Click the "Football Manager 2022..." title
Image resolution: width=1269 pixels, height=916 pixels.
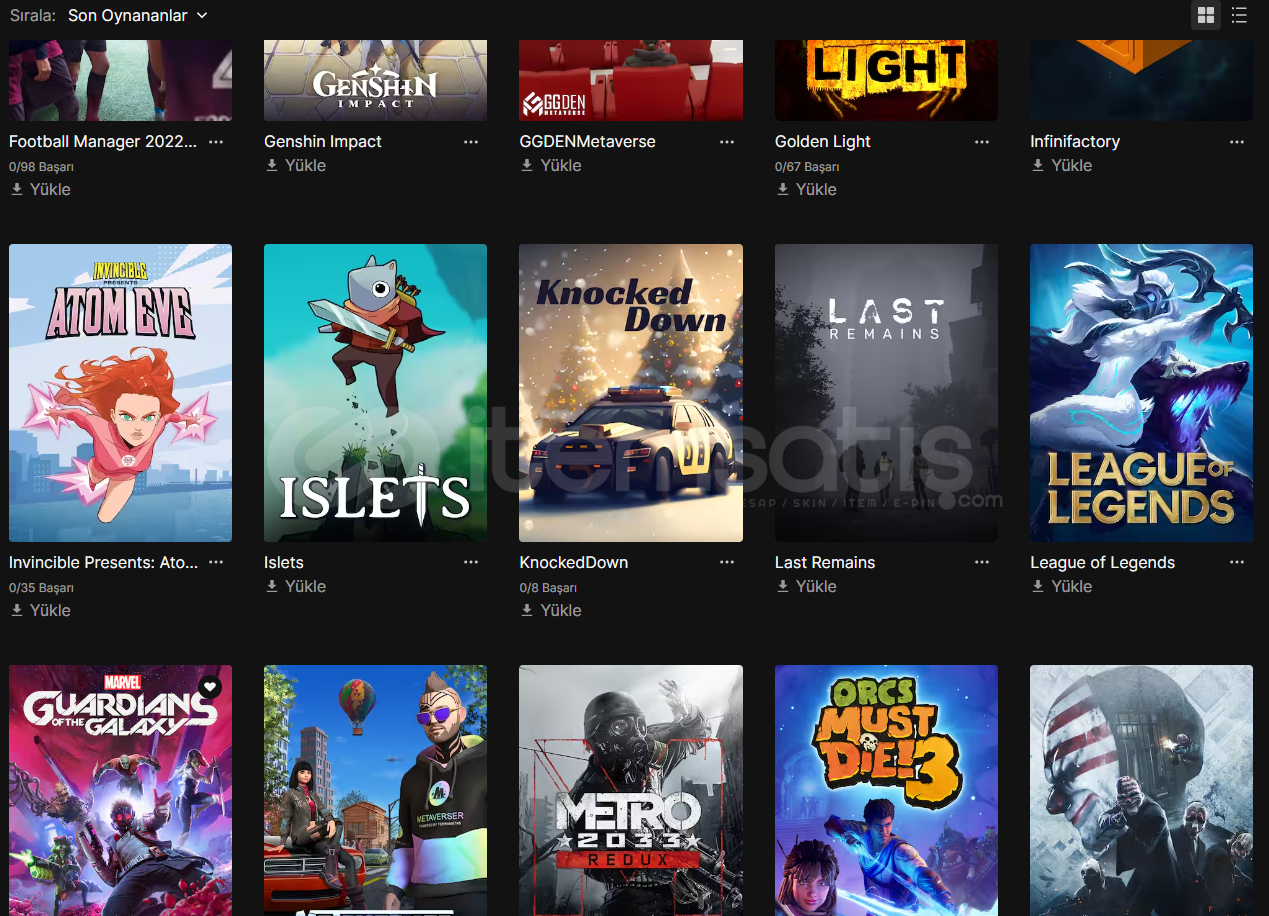coord(103,142)
